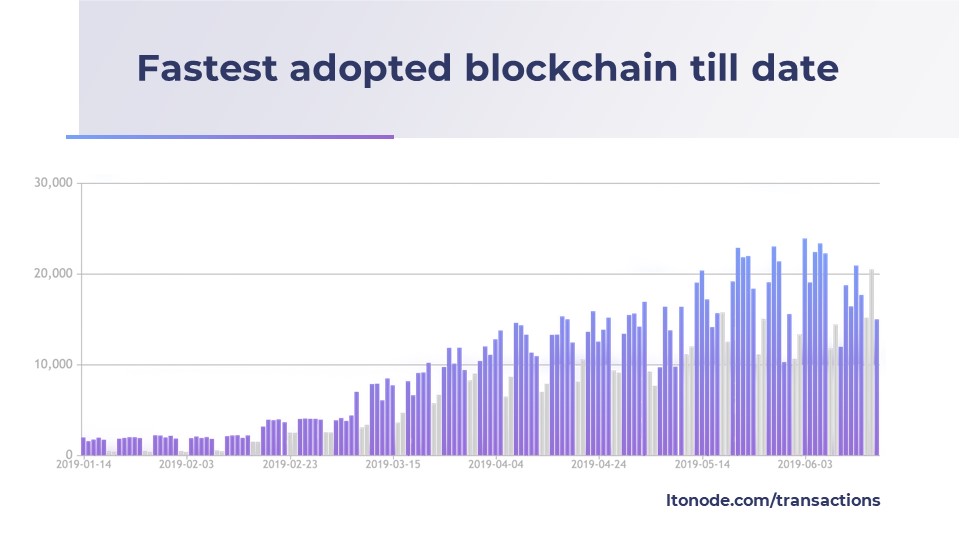This screenshot has width=960, height=540.
Task: Select the 30,000 y-axis label
Action: click(53, 182)
